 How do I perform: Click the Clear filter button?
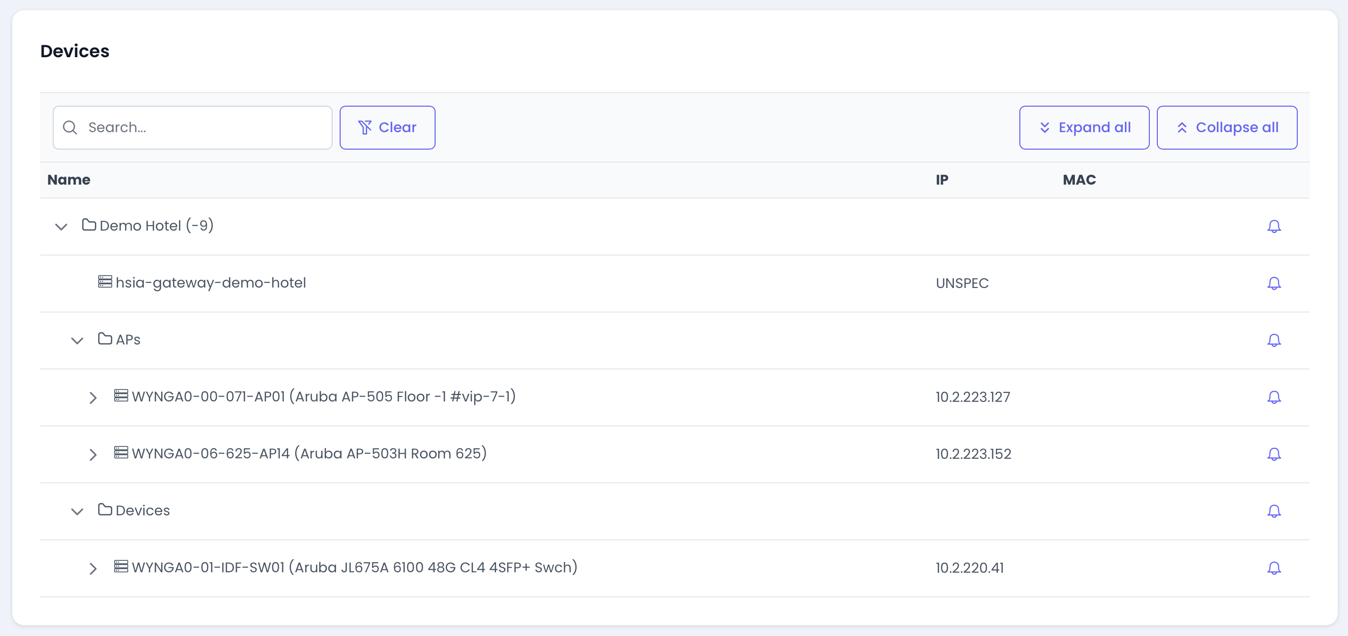point(387,128)
